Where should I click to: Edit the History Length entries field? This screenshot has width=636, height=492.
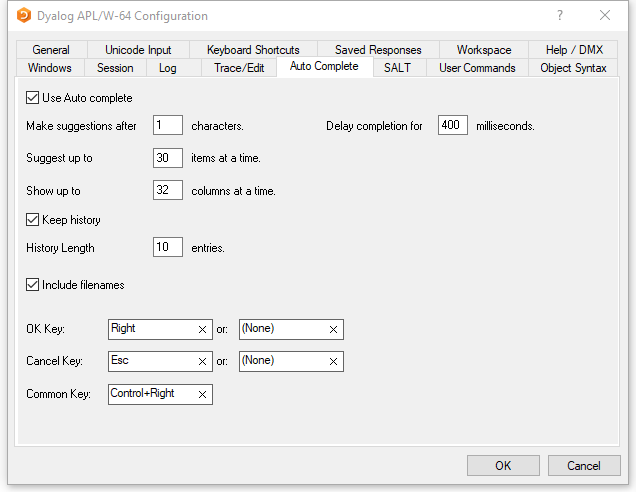click(168, 247)
